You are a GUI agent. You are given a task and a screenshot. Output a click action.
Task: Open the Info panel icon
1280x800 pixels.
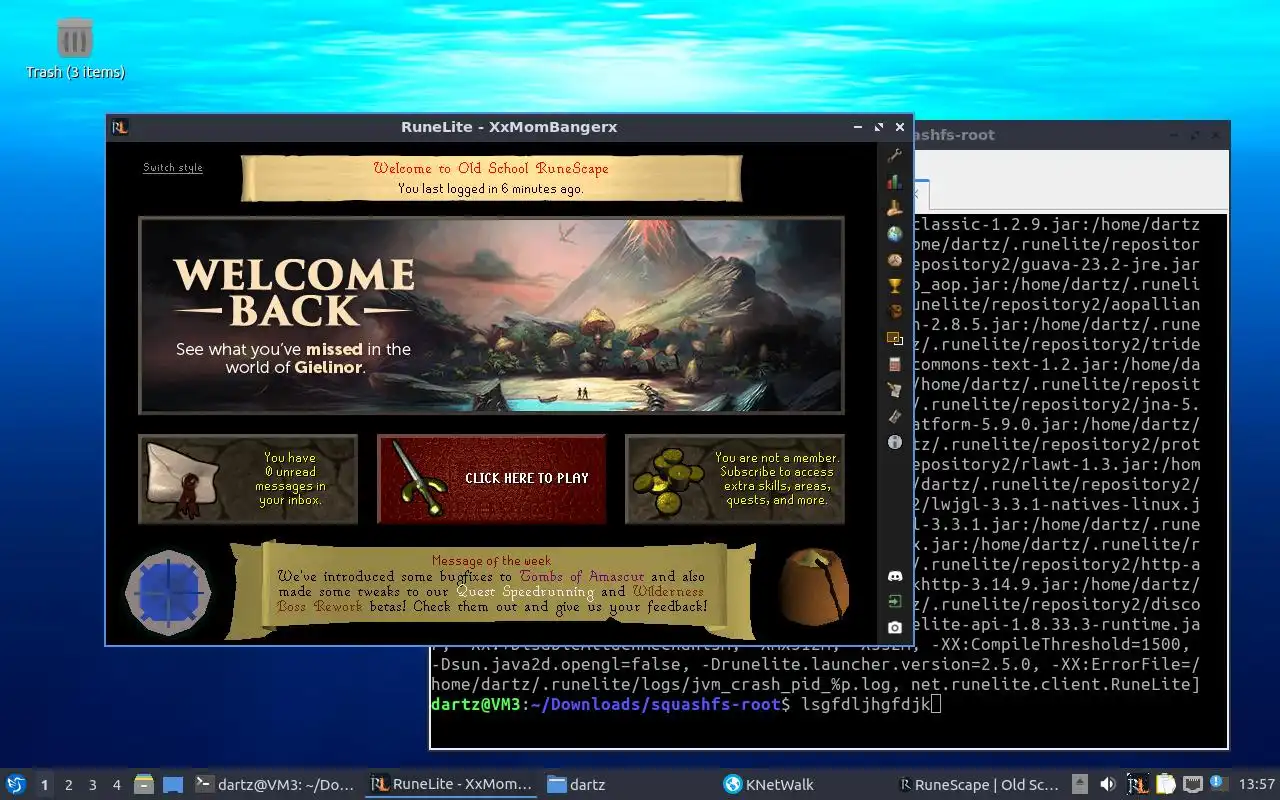[x=894, y=442]
